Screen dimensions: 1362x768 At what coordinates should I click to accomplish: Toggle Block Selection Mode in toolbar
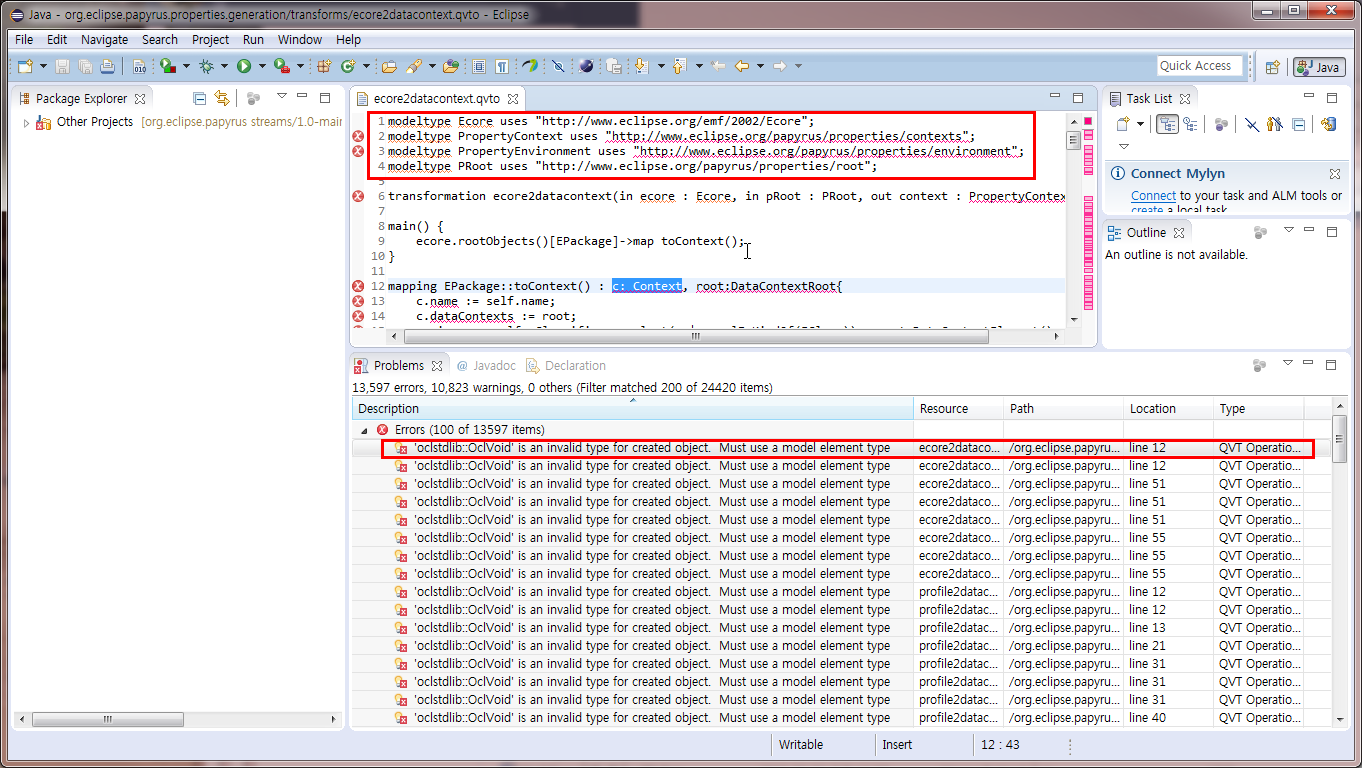(479, 66)
